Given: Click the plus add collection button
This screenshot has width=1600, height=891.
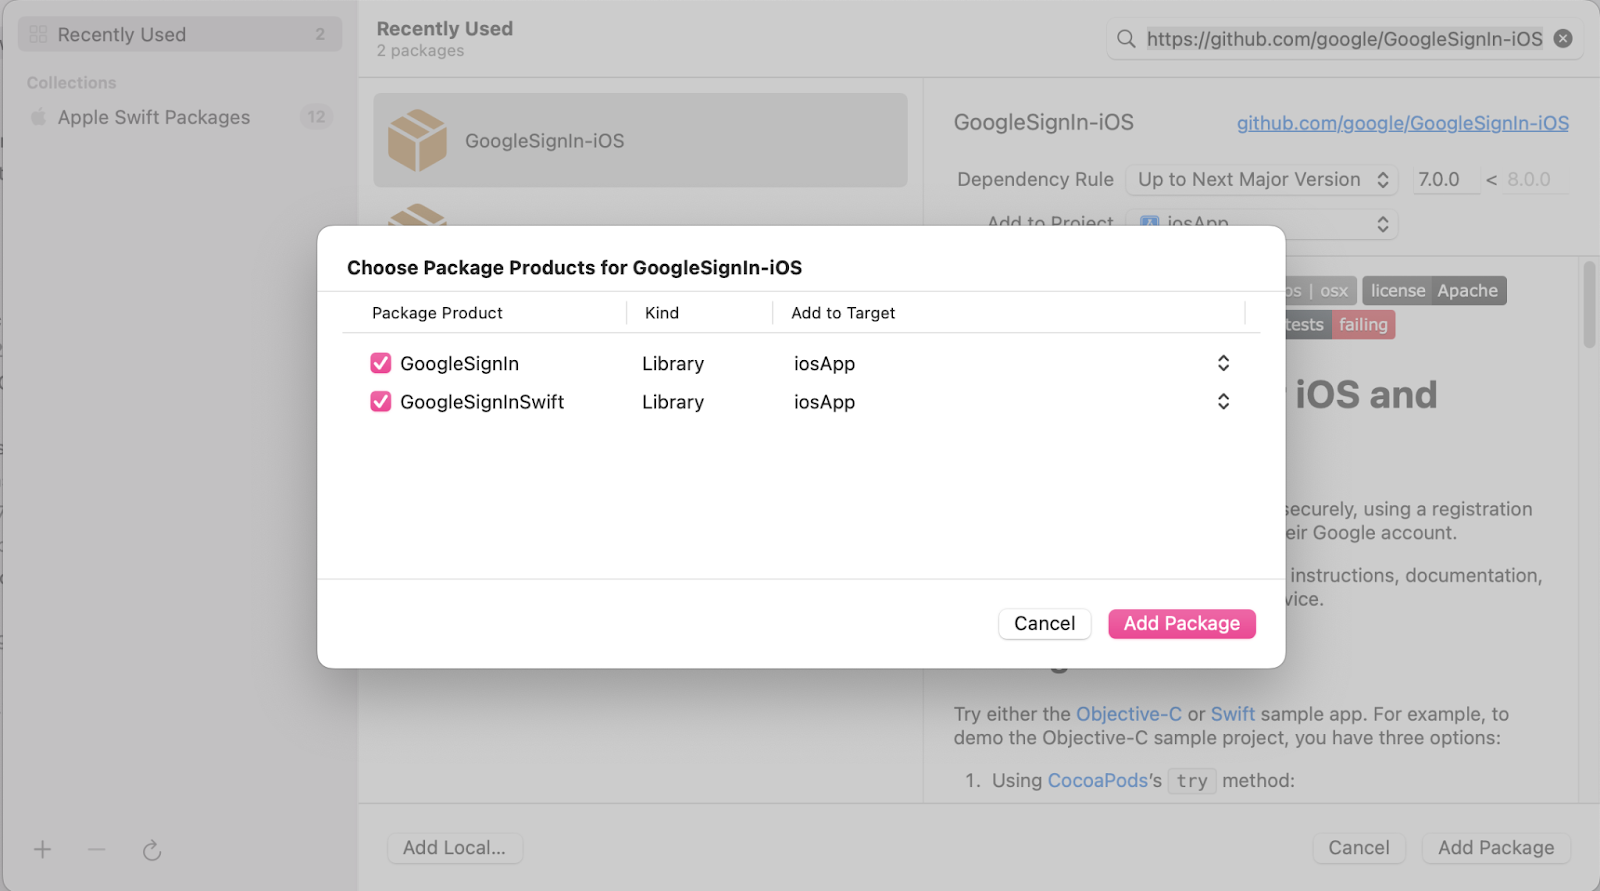Looking at the screenshot, I should 42,849.
